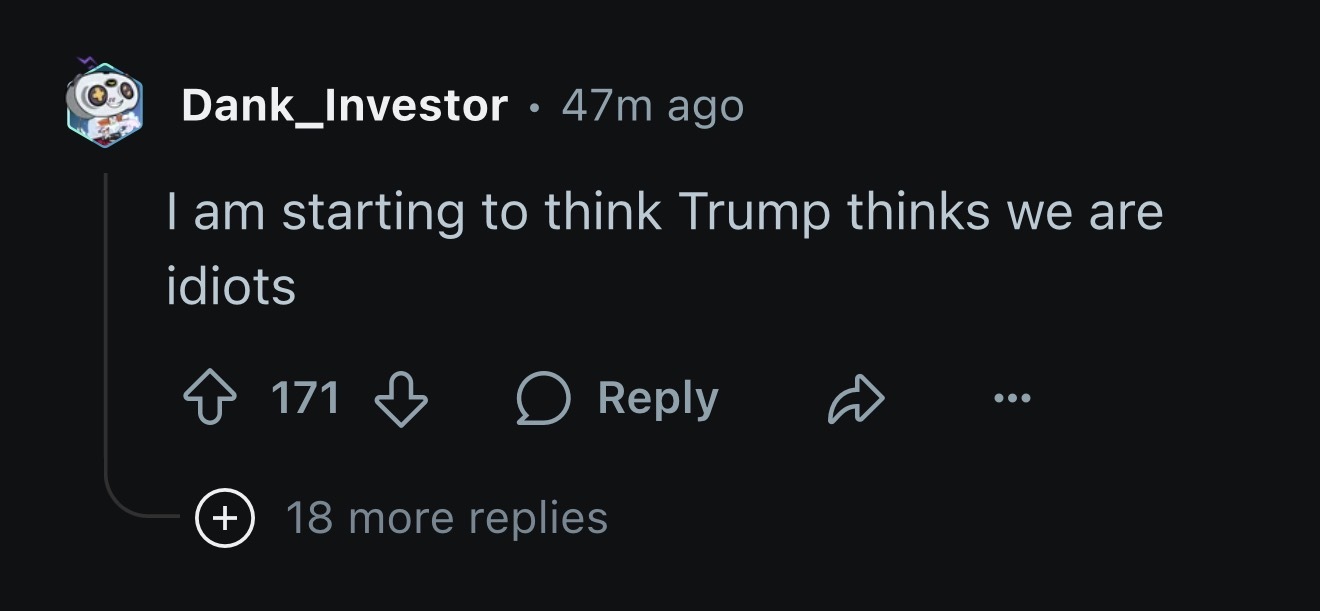Click the 171 vote count

[x=305, y=399]
